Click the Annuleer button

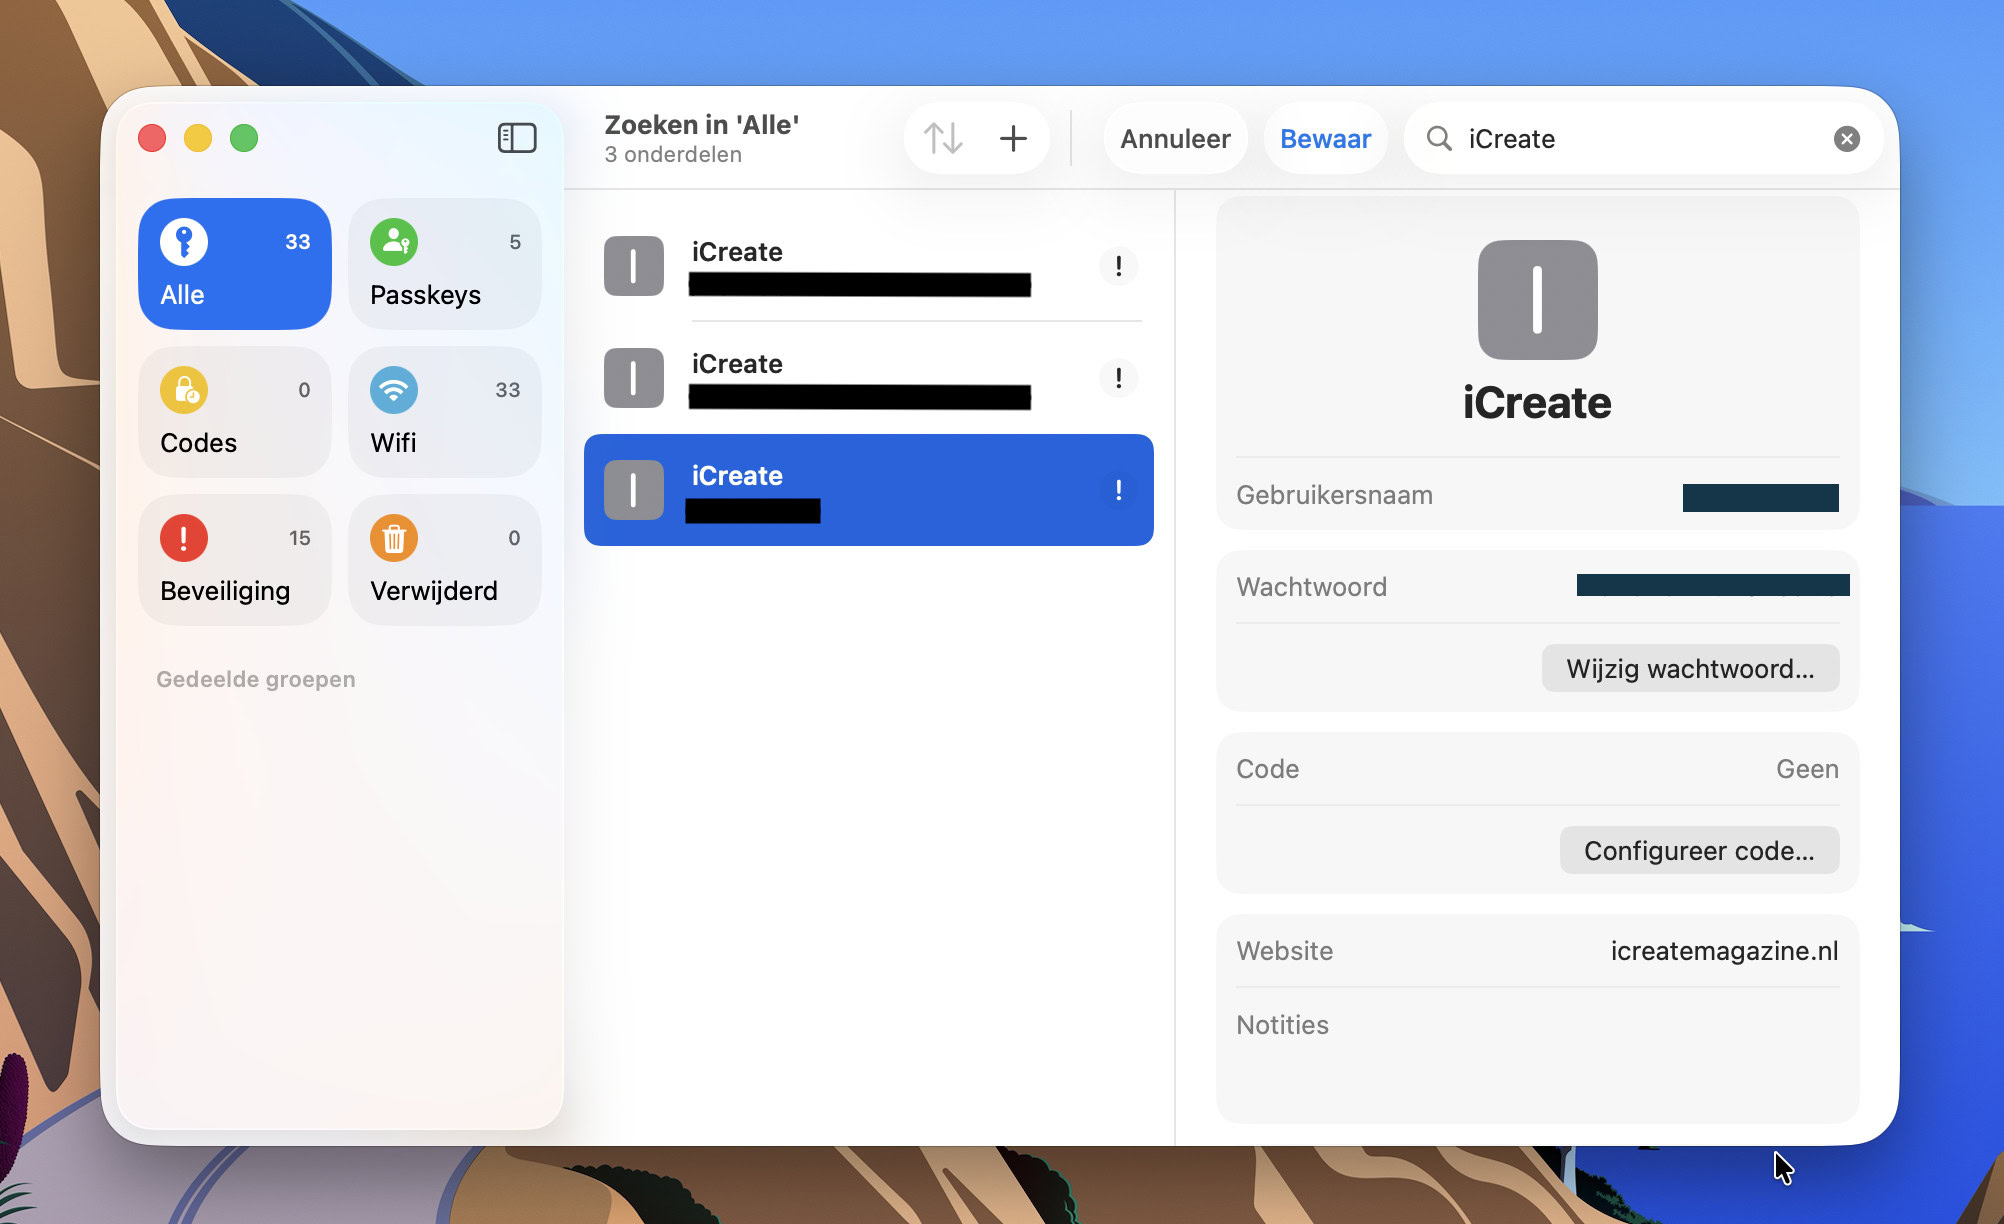tap(1175, 138)
